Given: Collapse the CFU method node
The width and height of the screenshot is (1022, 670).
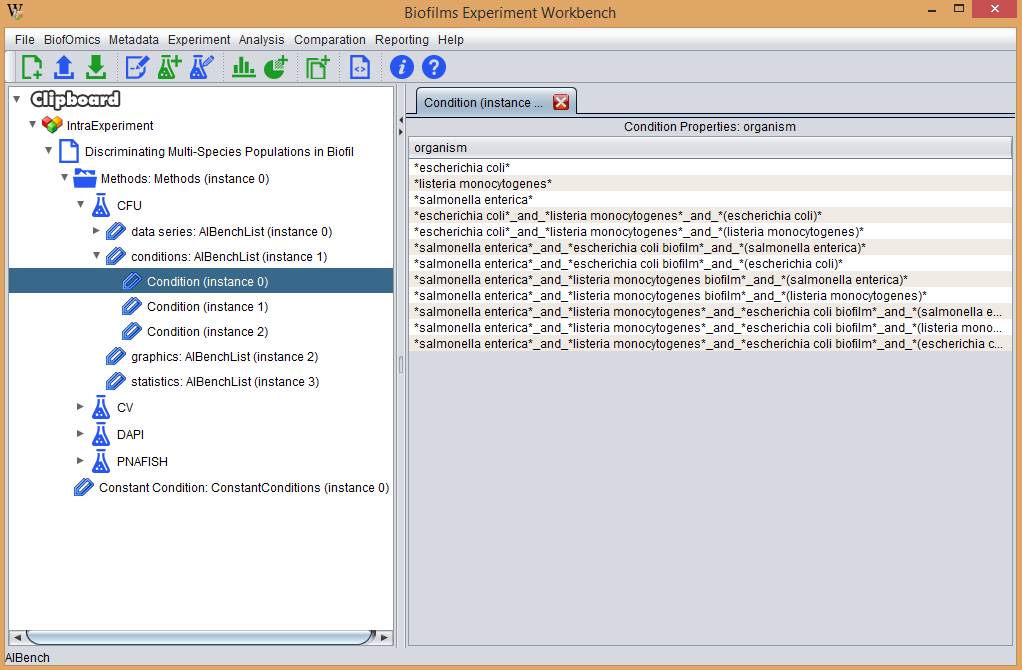Looking at the screenshot, I should click(80, 204).
